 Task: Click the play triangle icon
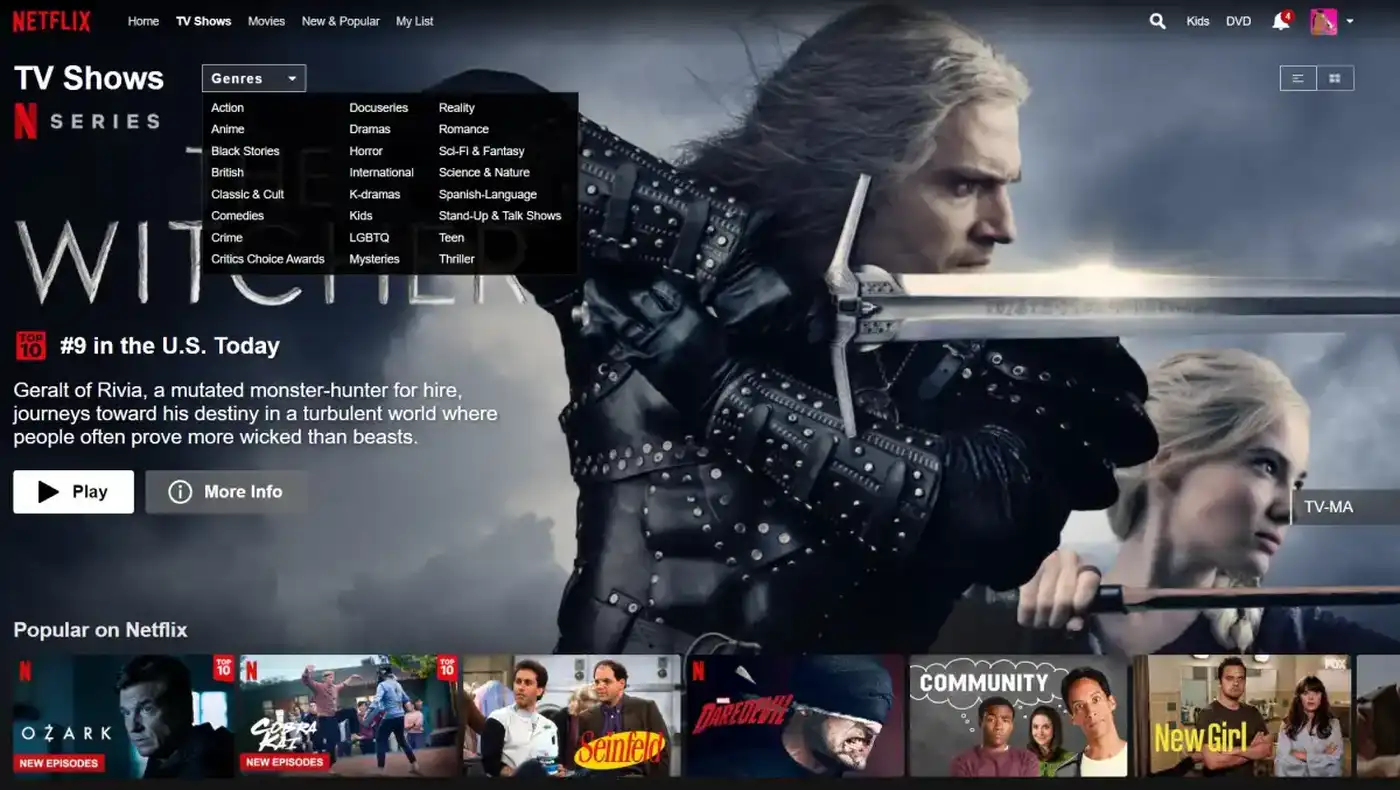click(x=48, y=492)
